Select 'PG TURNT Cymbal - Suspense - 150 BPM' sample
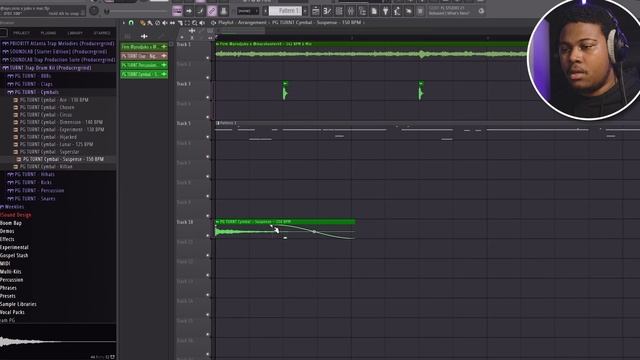The width and height of the screenshot is (640, 360). tap(63, 159)
